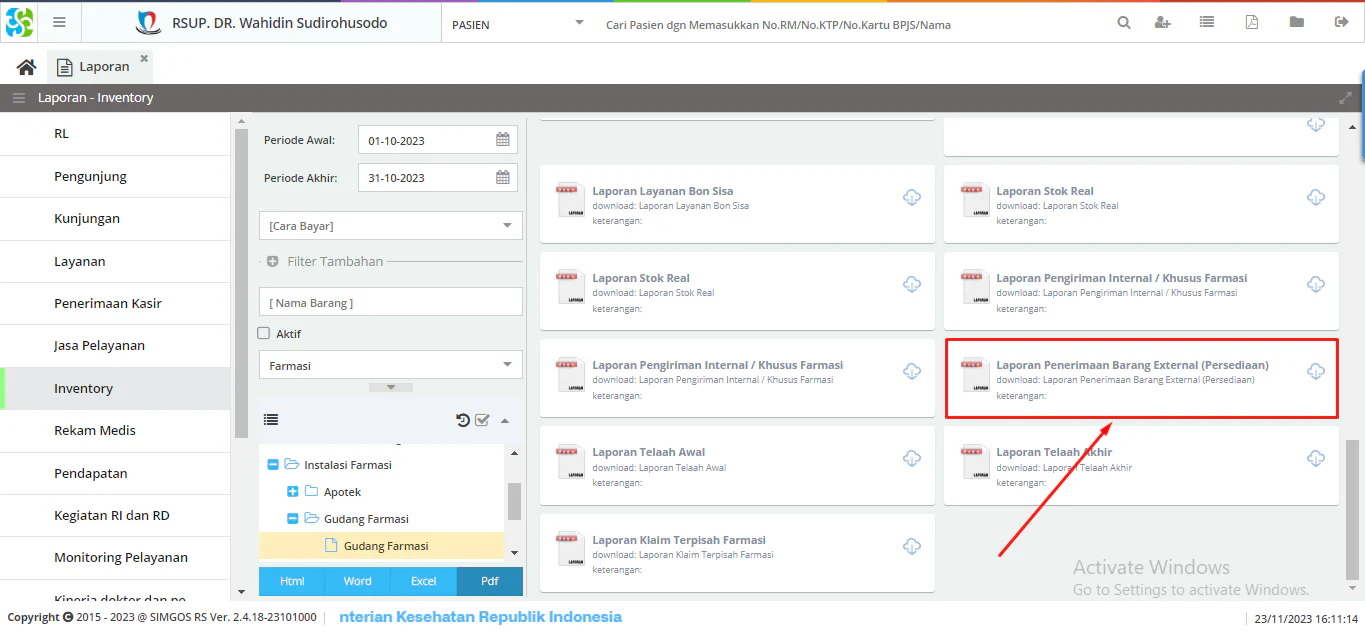Image resolution: width=1365 pixels, height=633 pixels.
Task: Toggle the check-all icon above the tree
Action: 482,420
